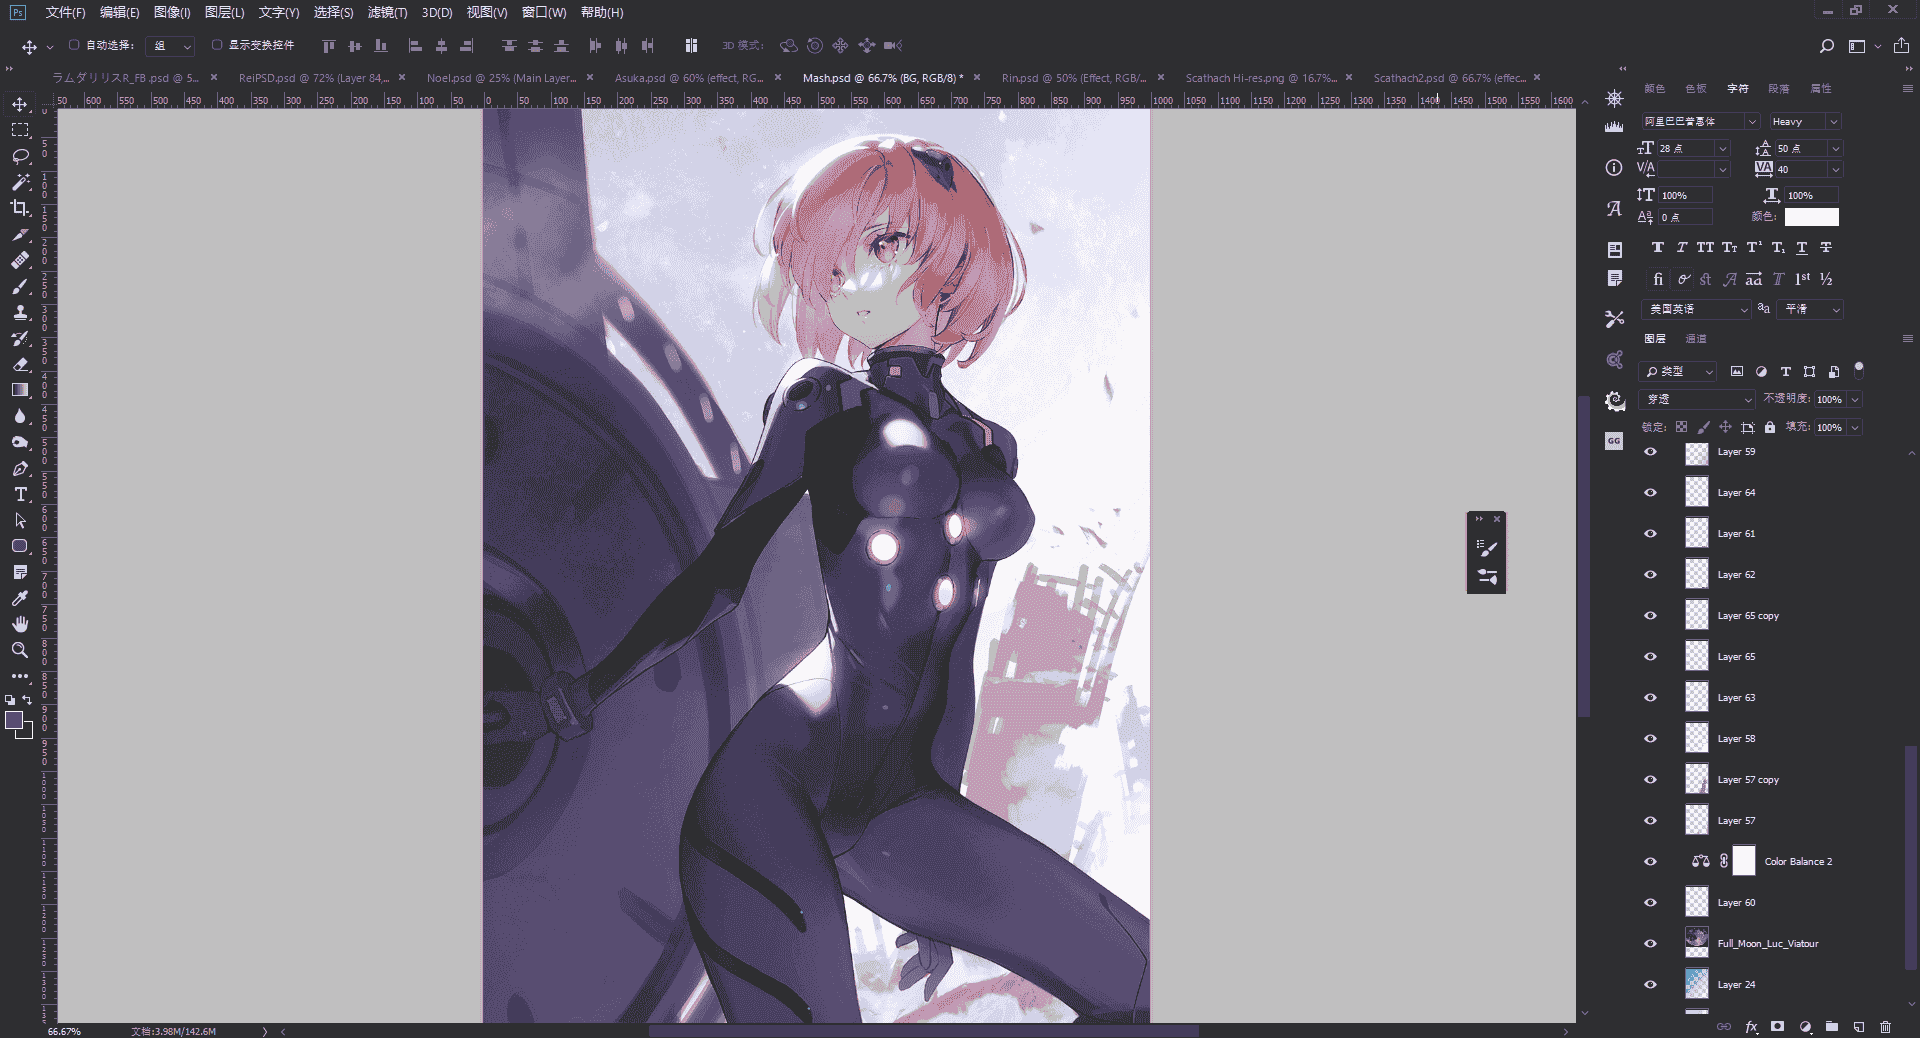Click the underline text style button
Screen dimensions: 1920x1038
(1802, 247)
